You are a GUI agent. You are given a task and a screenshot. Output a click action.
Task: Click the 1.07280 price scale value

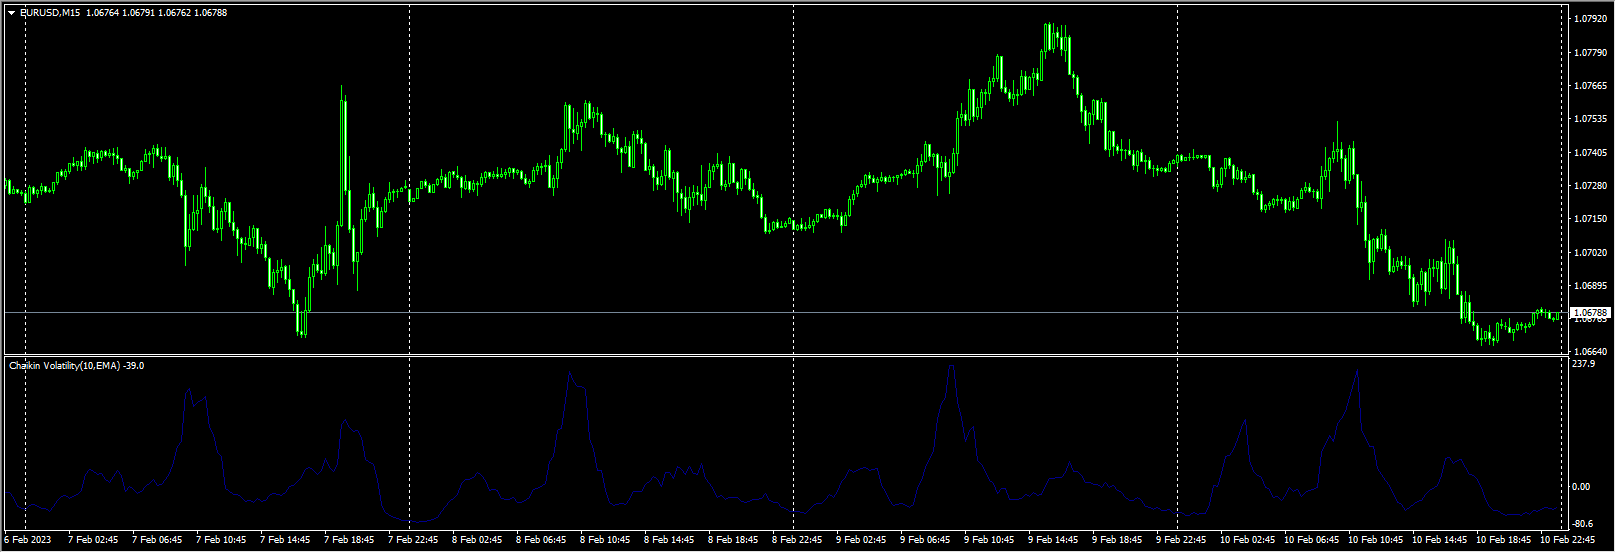coord(1589,186)
